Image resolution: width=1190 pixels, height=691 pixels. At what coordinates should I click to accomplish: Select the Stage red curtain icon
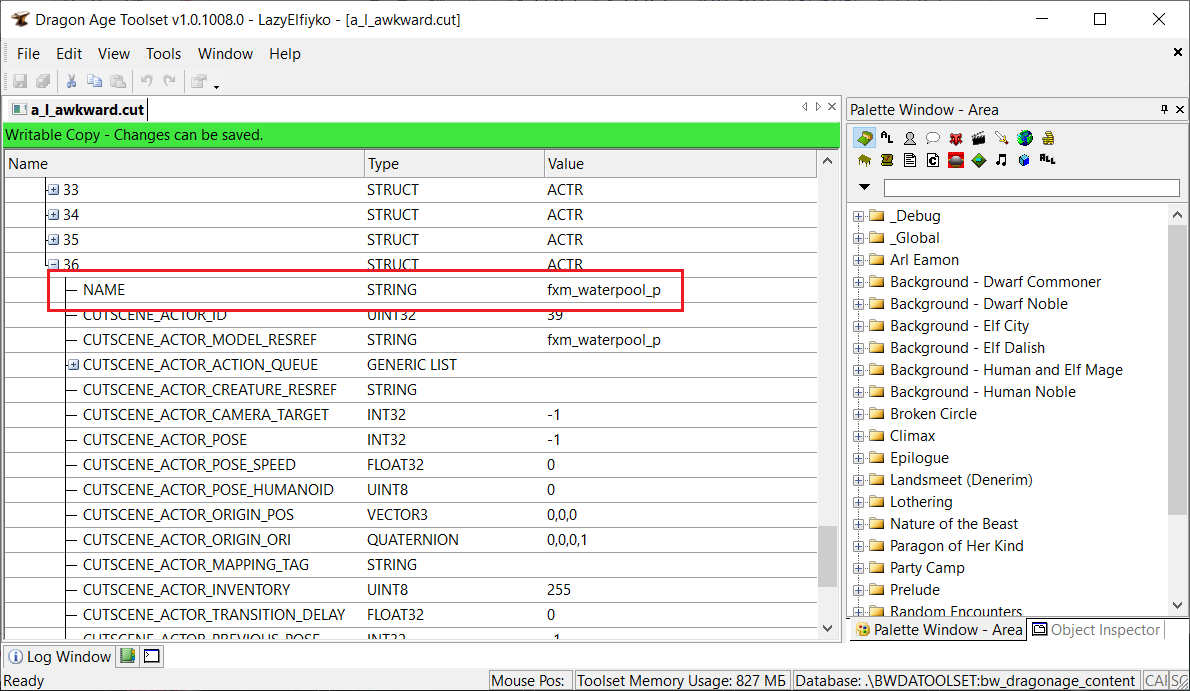[955, 160]
